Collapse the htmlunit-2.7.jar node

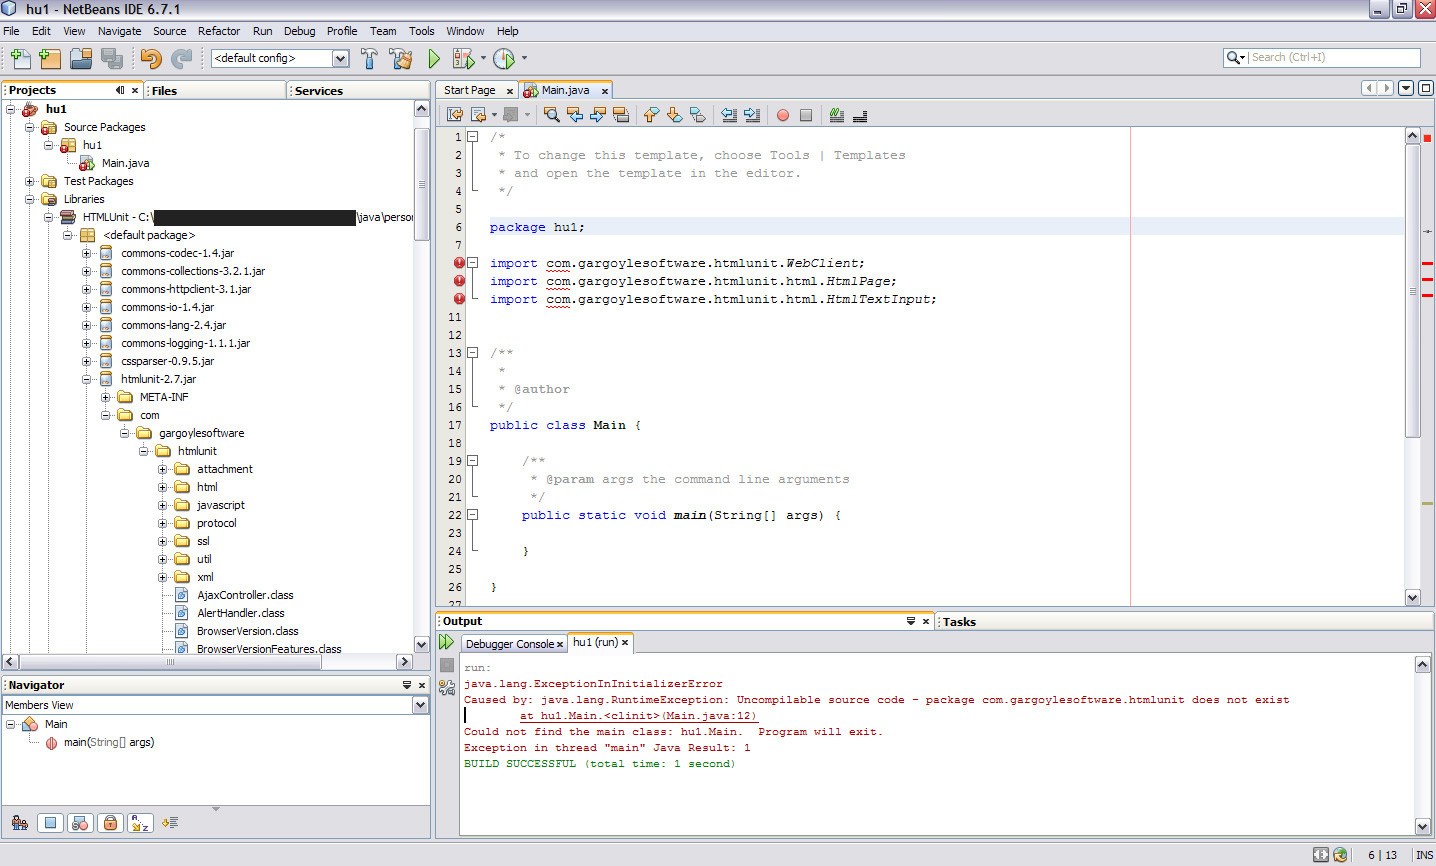coord(86,379)
